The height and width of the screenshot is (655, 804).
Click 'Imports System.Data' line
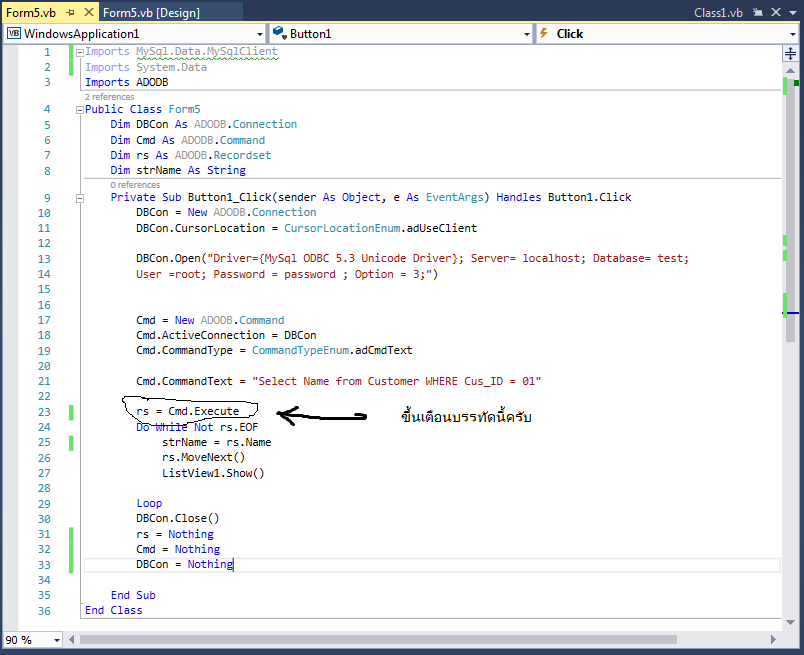[x=146, y=67]
